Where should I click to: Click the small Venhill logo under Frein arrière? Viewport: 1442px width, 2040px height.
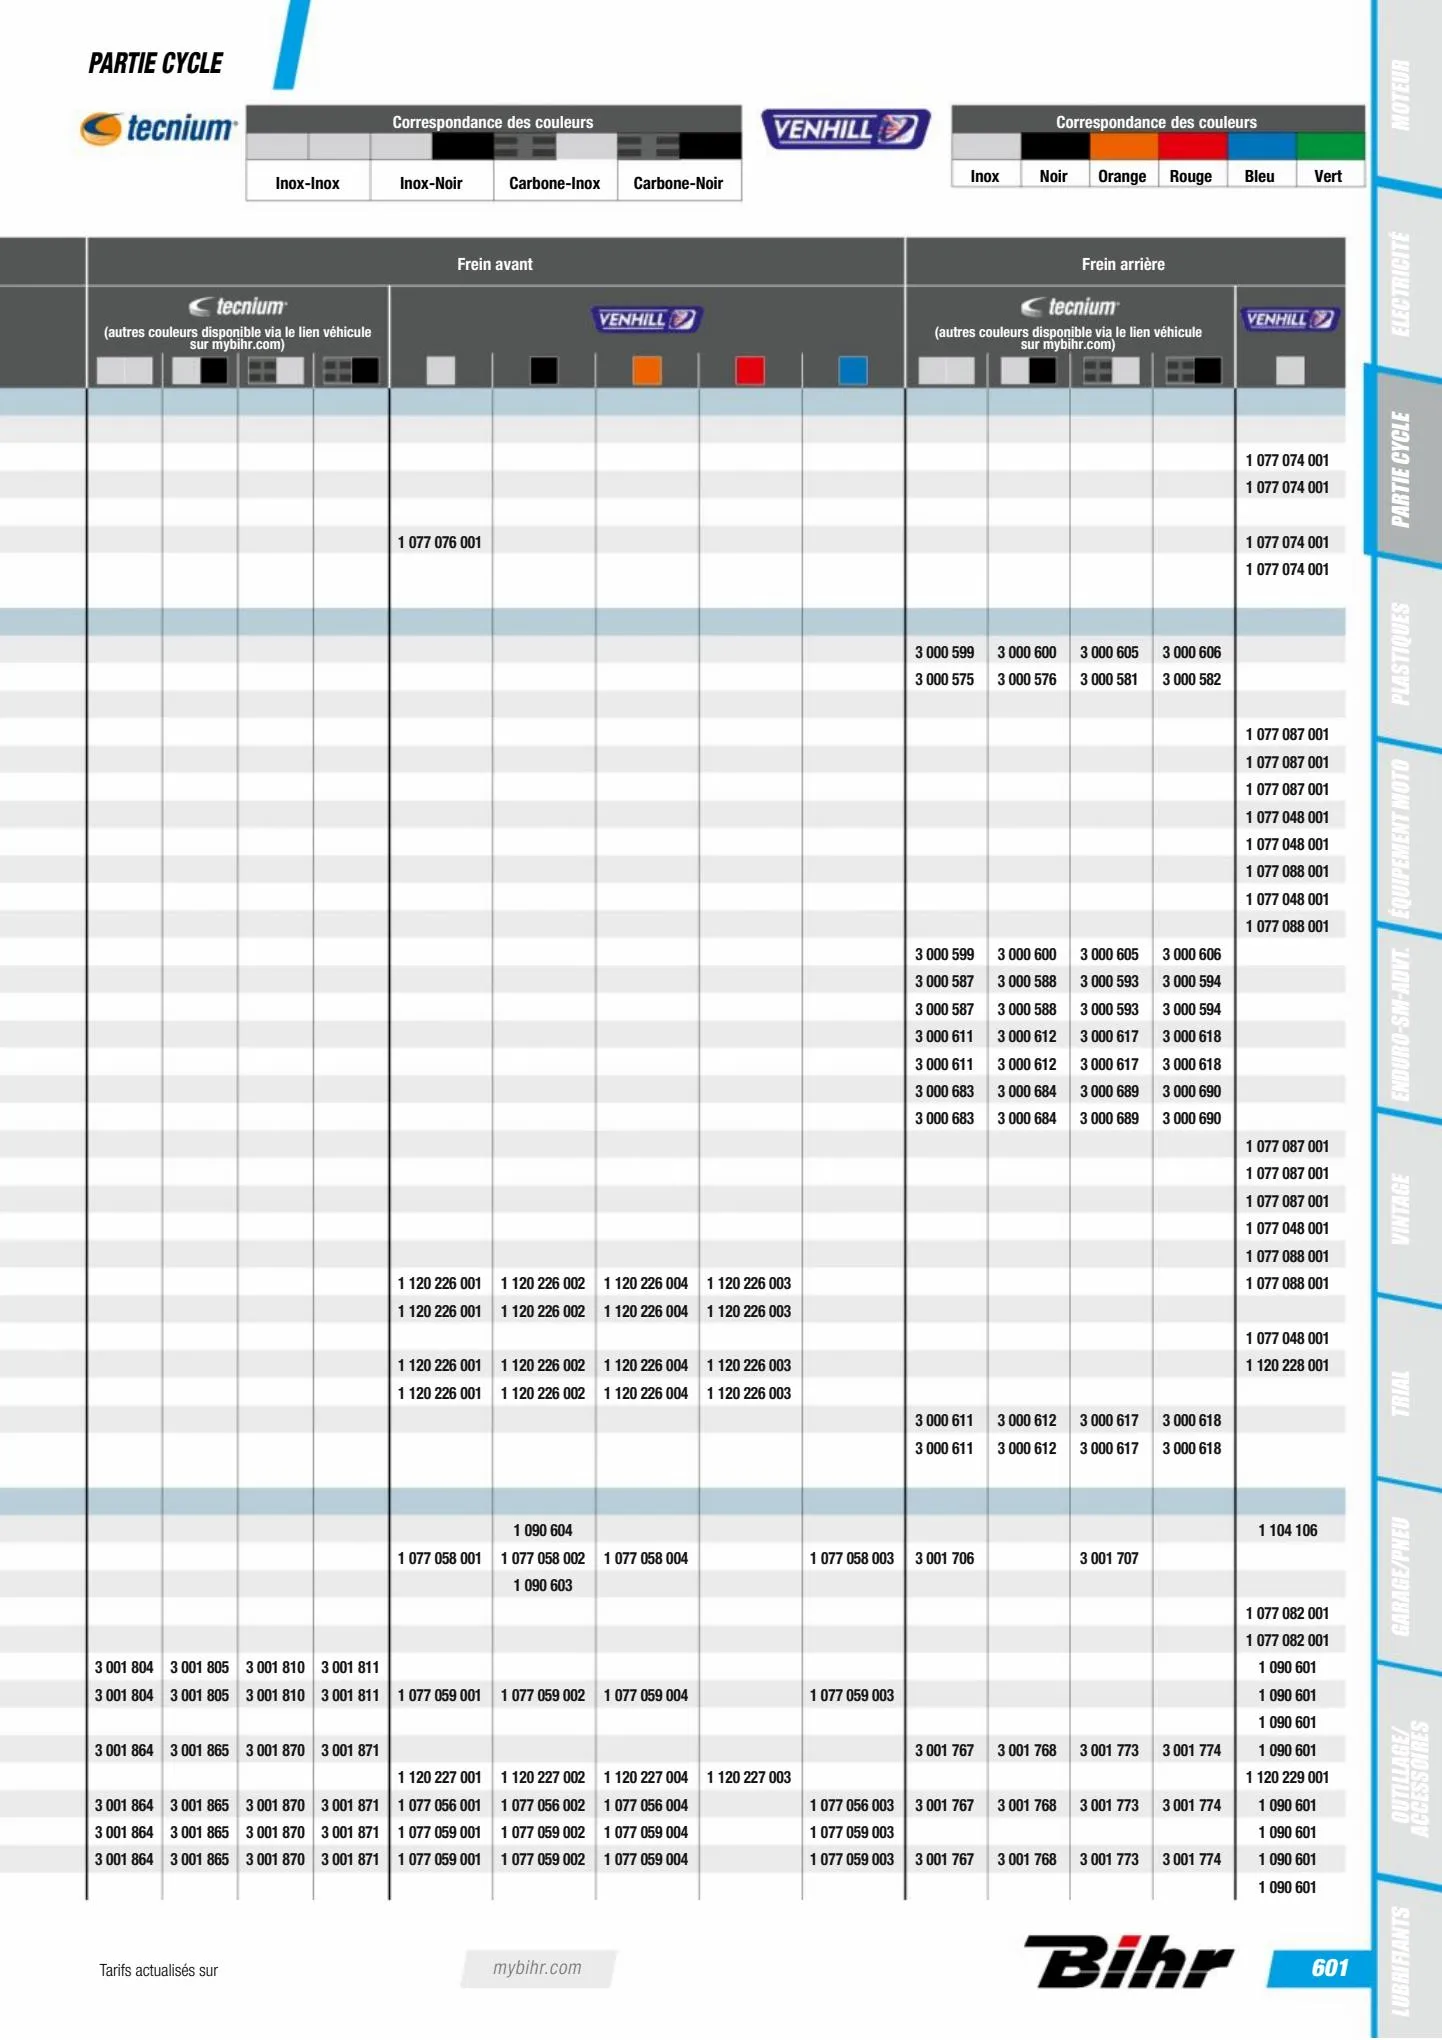[x=1290, y=319]
